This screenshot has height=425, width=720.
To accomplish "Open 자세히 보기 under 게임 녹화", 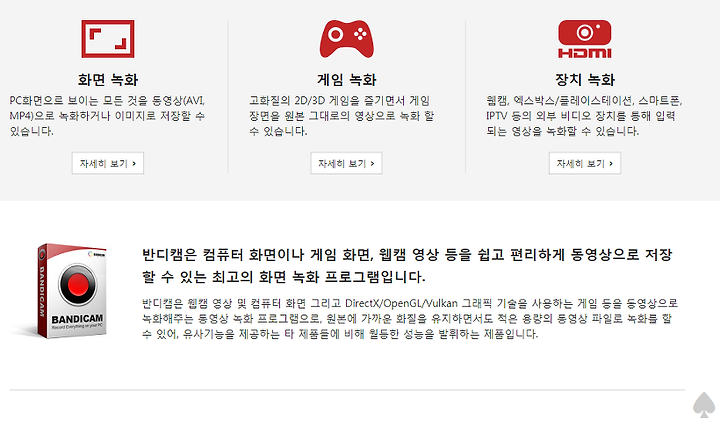I will pos(346,163).
